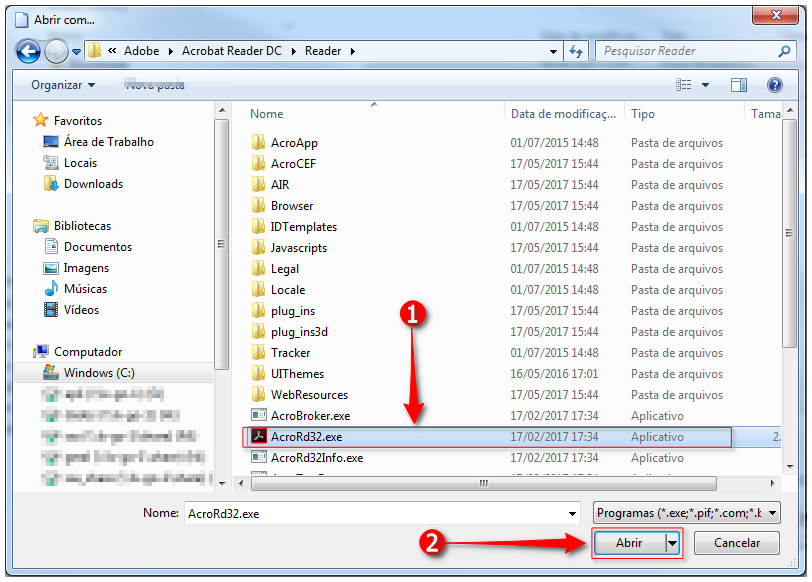
Task: Expand the Abrir button dropdown arrow
Action: tap(672, 543)
